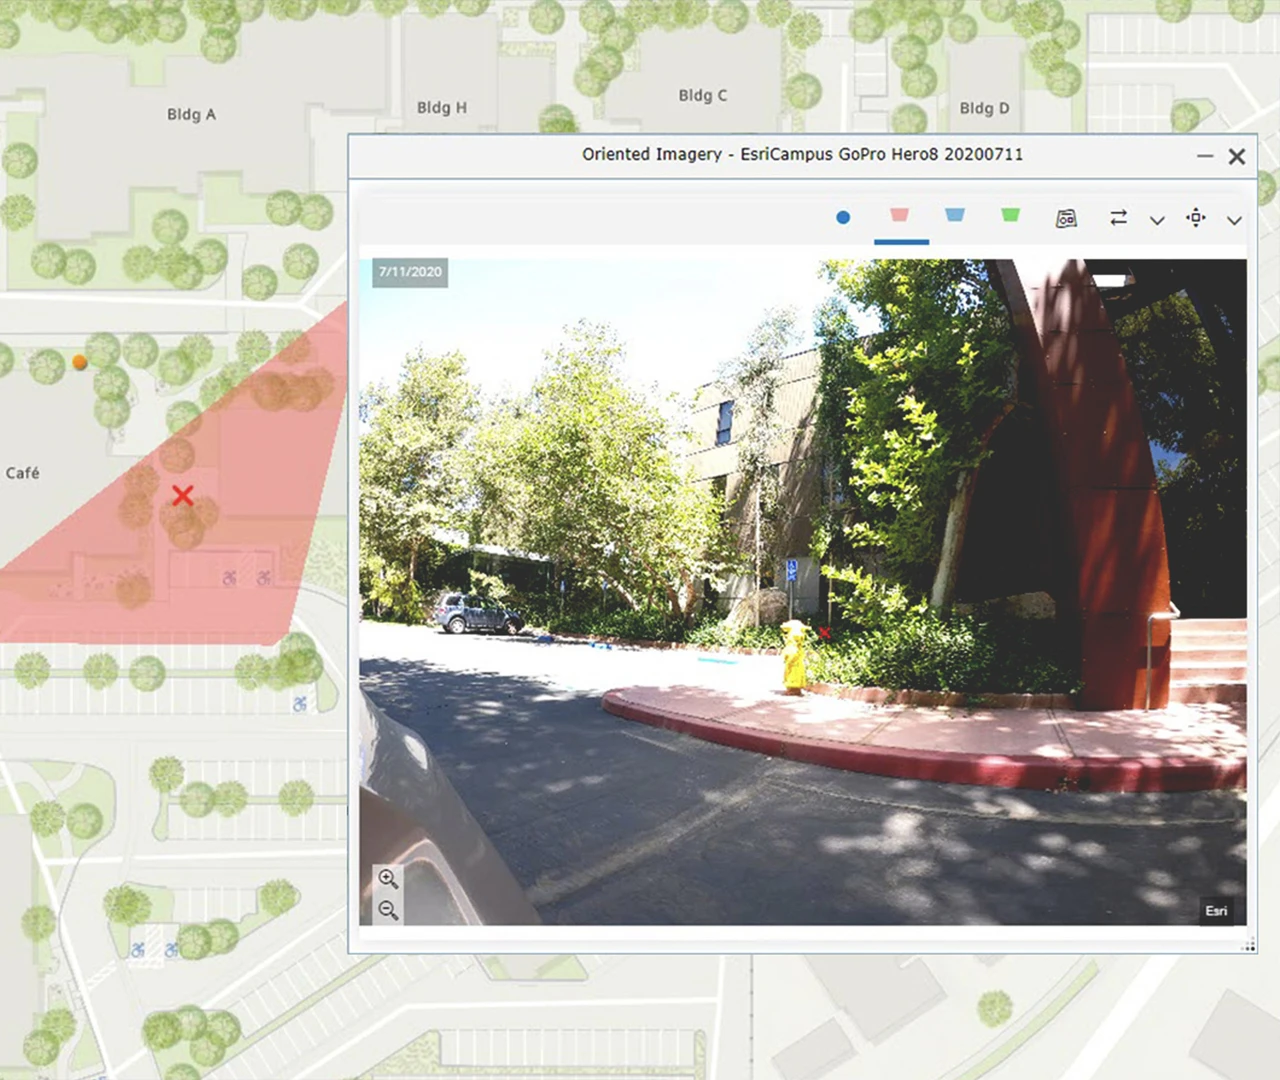Minimize the Oriented Imagery window

click(x=1205, y=156)
